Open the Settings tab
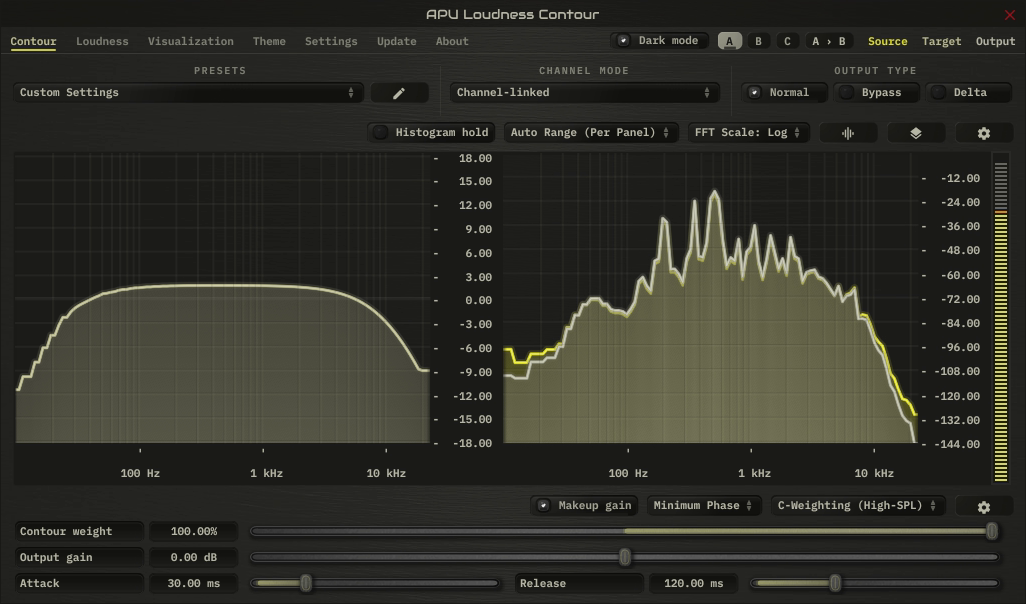 click(331, 41)
